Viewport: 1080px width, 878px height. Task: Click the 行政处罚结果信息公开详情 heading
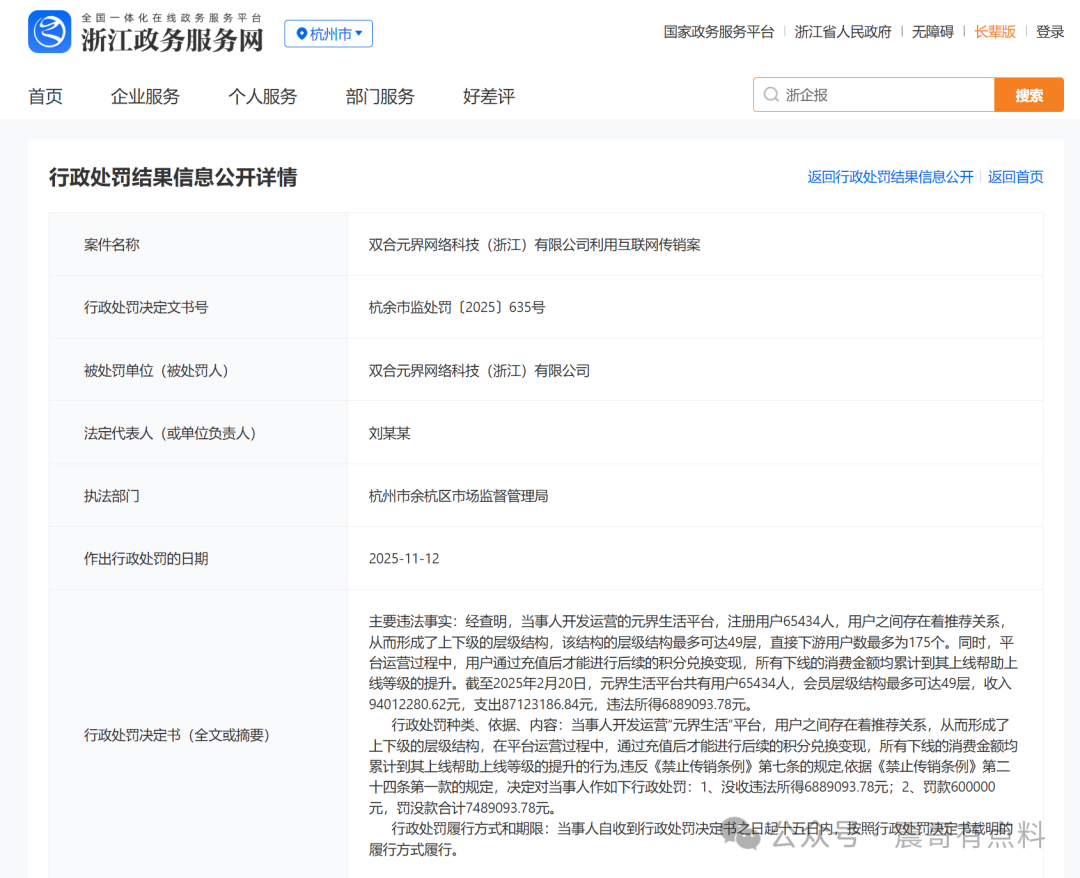click(x=173, y=178)
